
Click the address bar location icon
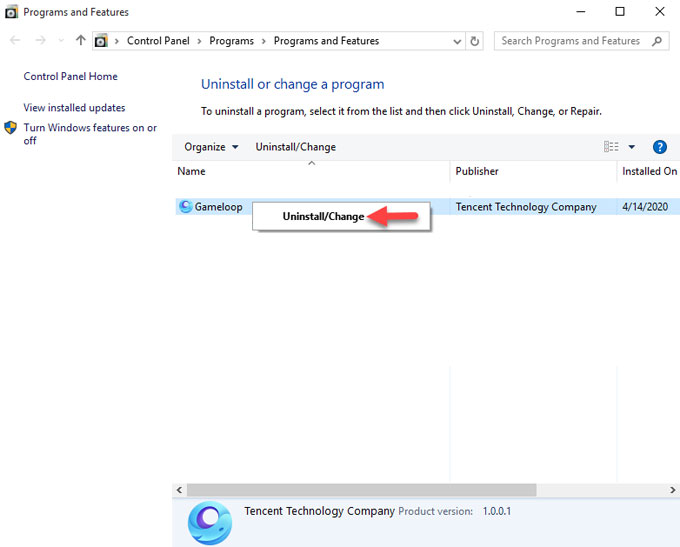click(x=101, y=41)
